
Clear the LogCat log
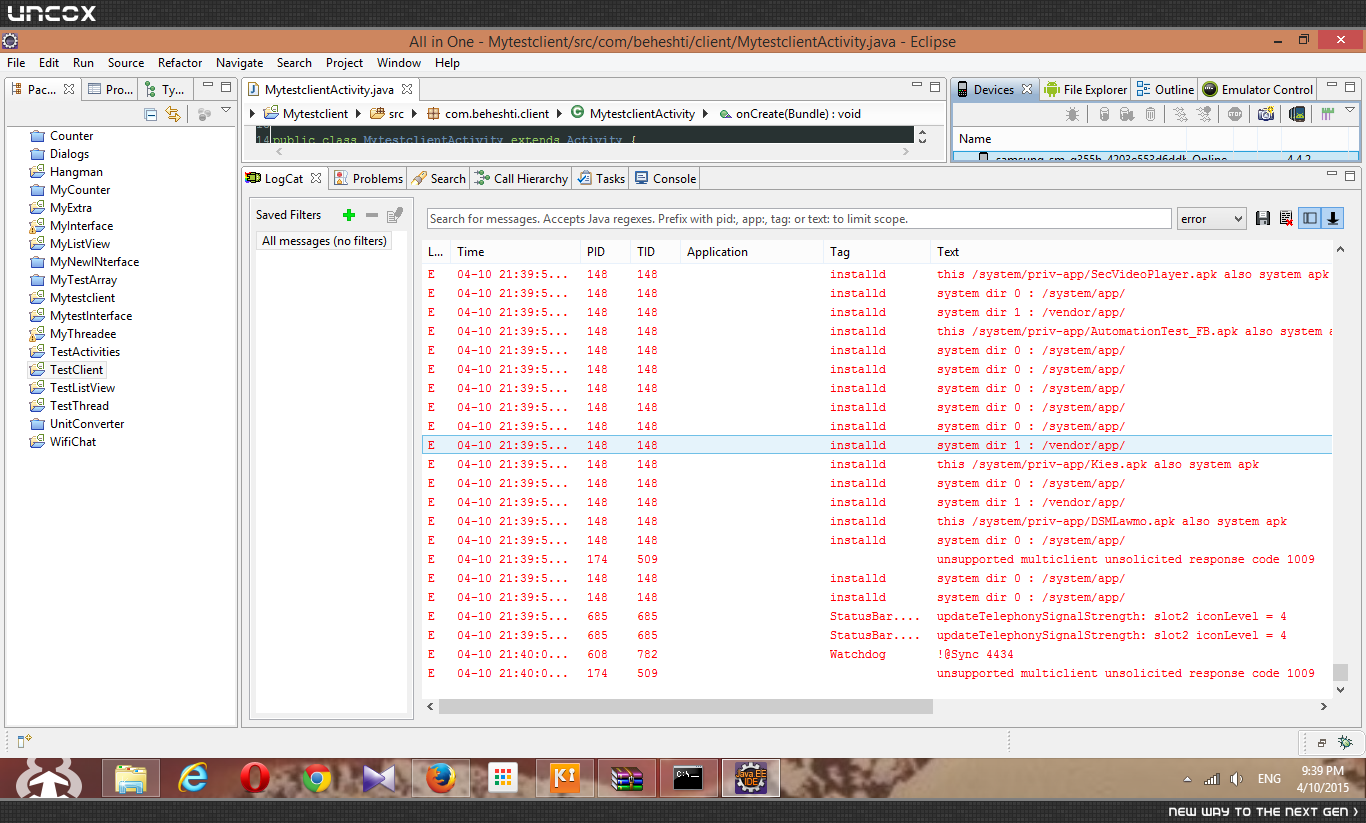click(x=1286, y=219)
